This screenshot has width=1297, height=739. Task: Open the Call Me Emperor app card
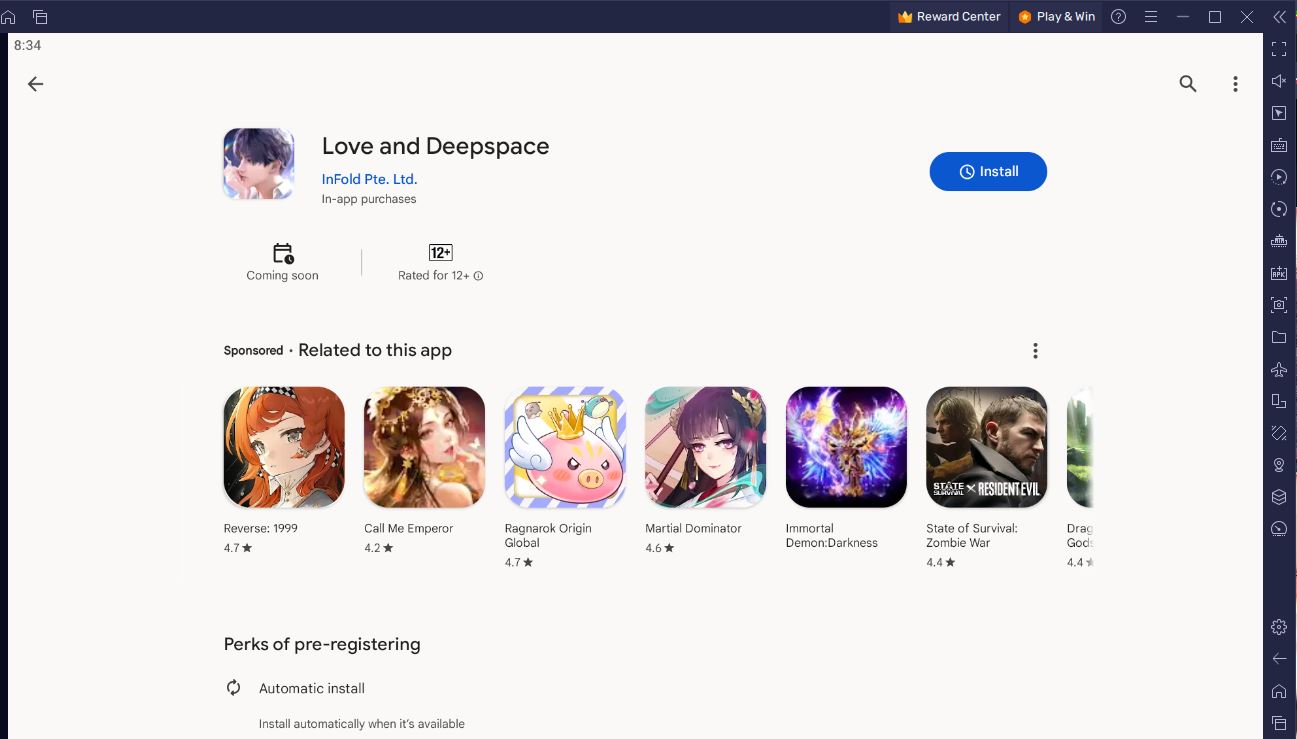click(424, 471)
